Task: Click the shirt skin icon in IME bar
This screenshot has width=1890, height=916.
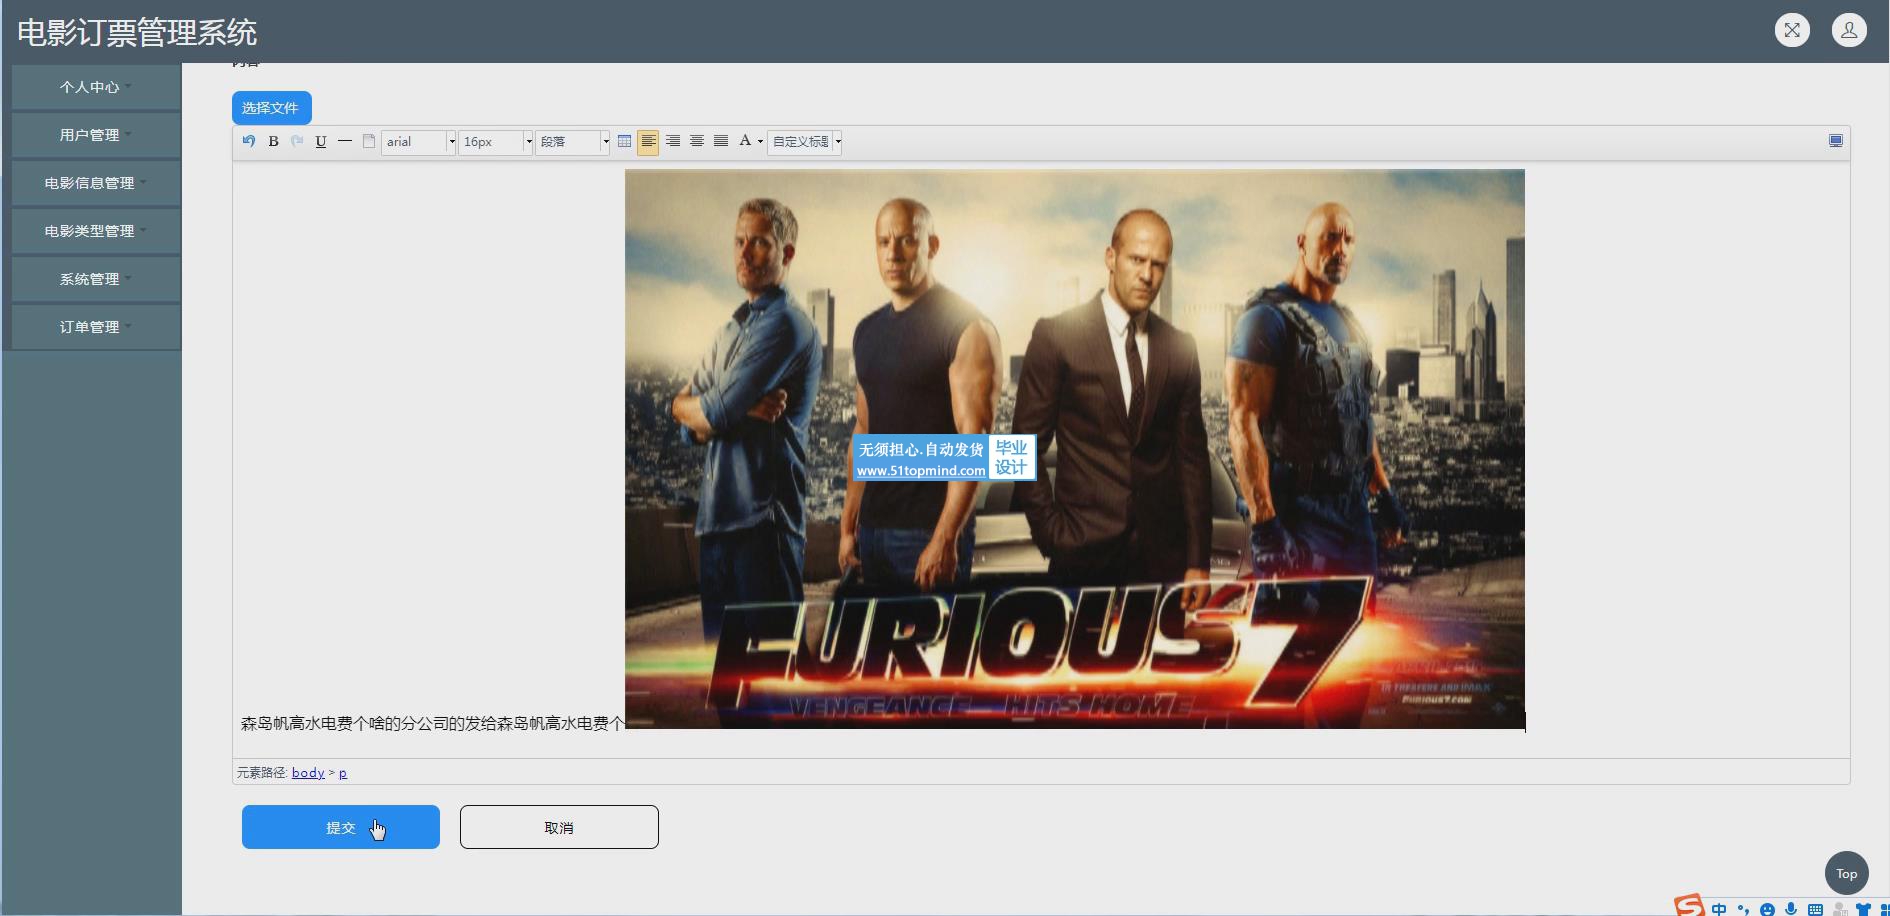Action: [1863, 909]
